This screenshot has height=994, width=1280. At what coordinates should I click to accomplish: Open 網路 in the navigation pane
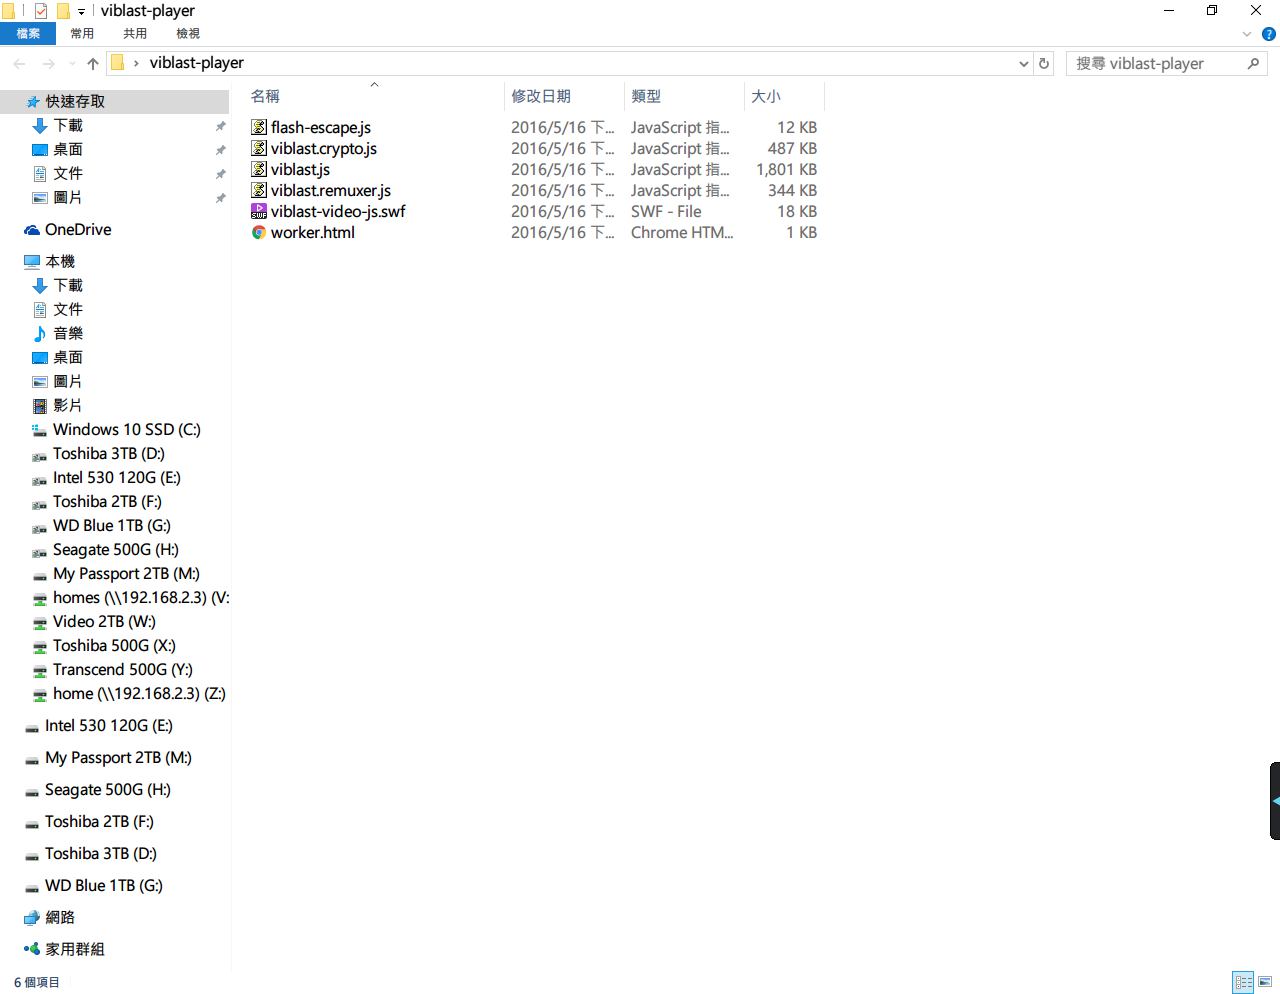pyautogui.click(x=60, y=917)
